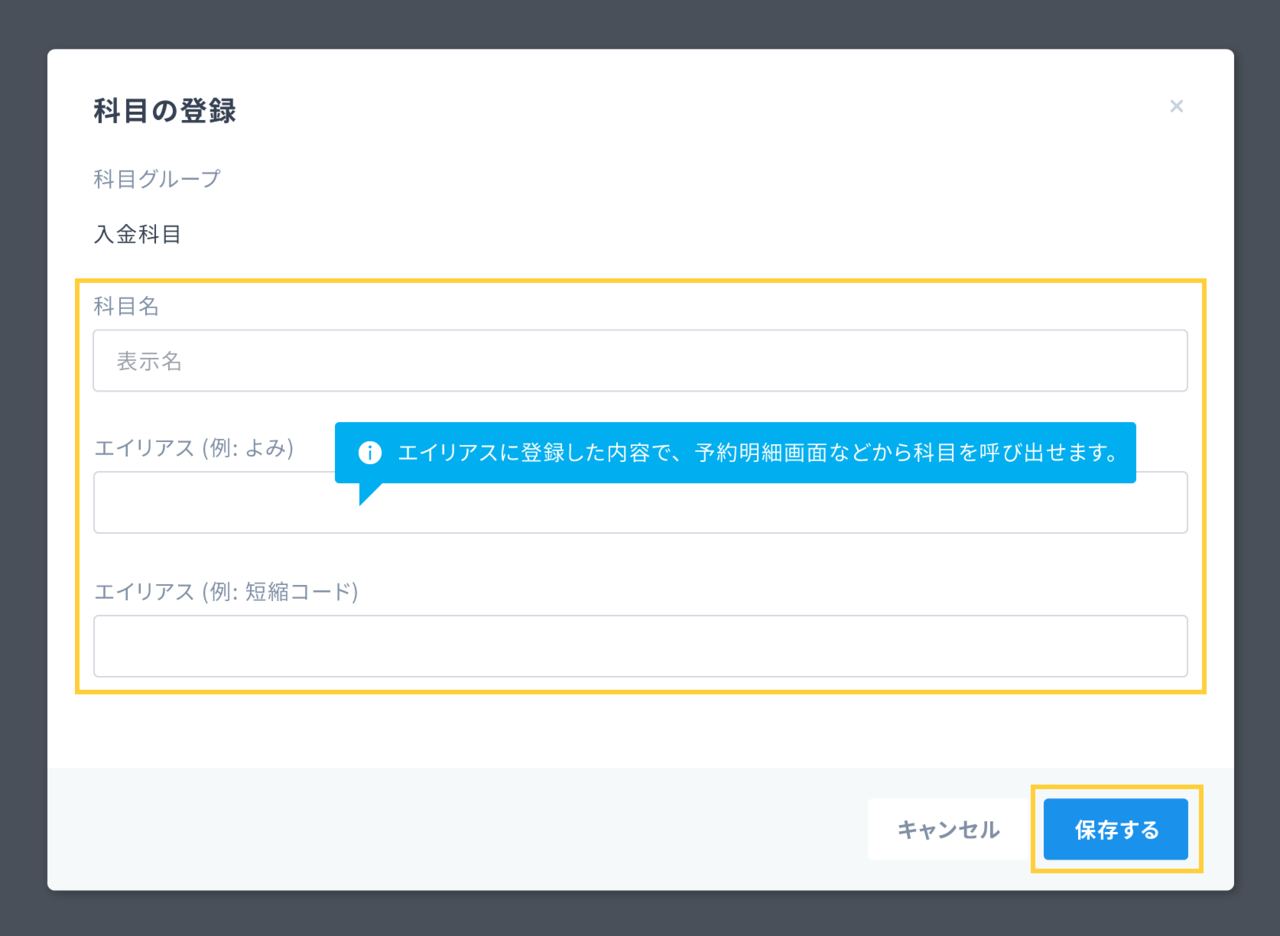The height and width of the screenshot is (936, 1280).
Task: Select the エイリアス (例: 短縮コード) input box
Action: tap(640, 646)
